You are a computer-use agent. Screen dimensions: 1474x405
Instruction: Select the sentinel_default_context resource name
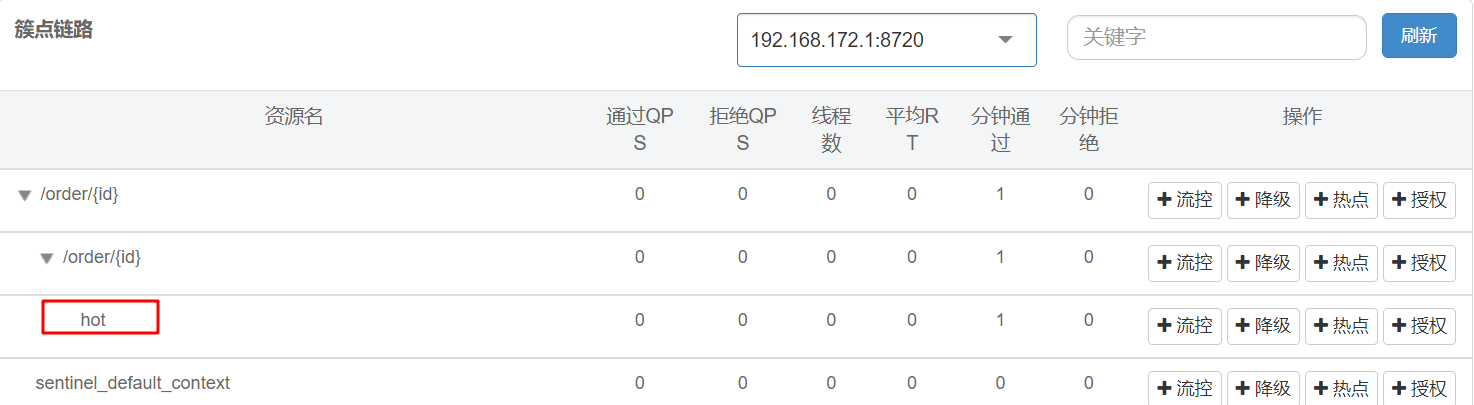point(132,383)
